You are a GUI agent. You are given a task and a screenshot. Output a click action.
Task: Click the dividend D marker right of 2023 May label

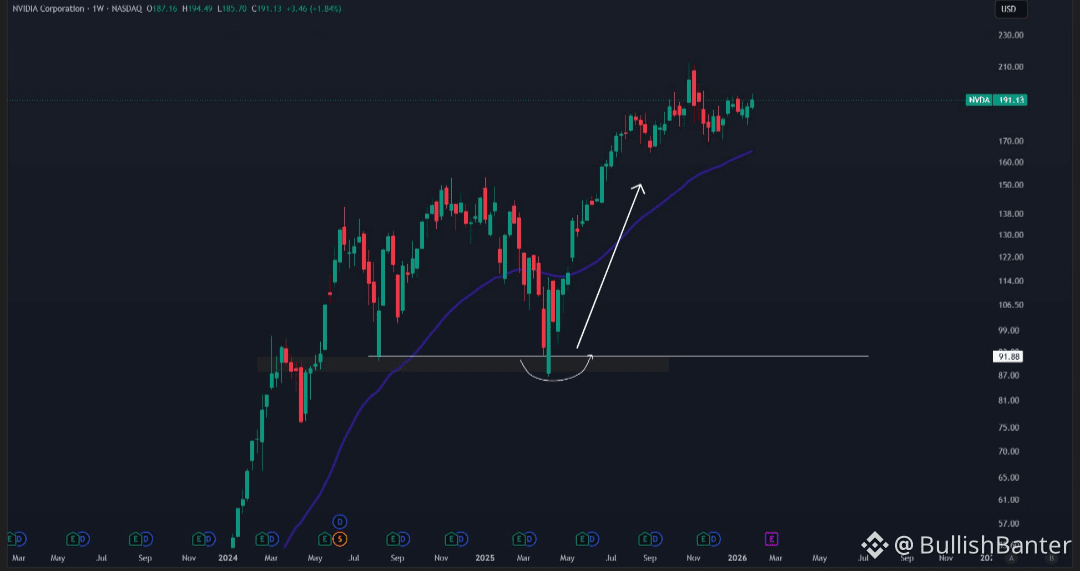83,539
